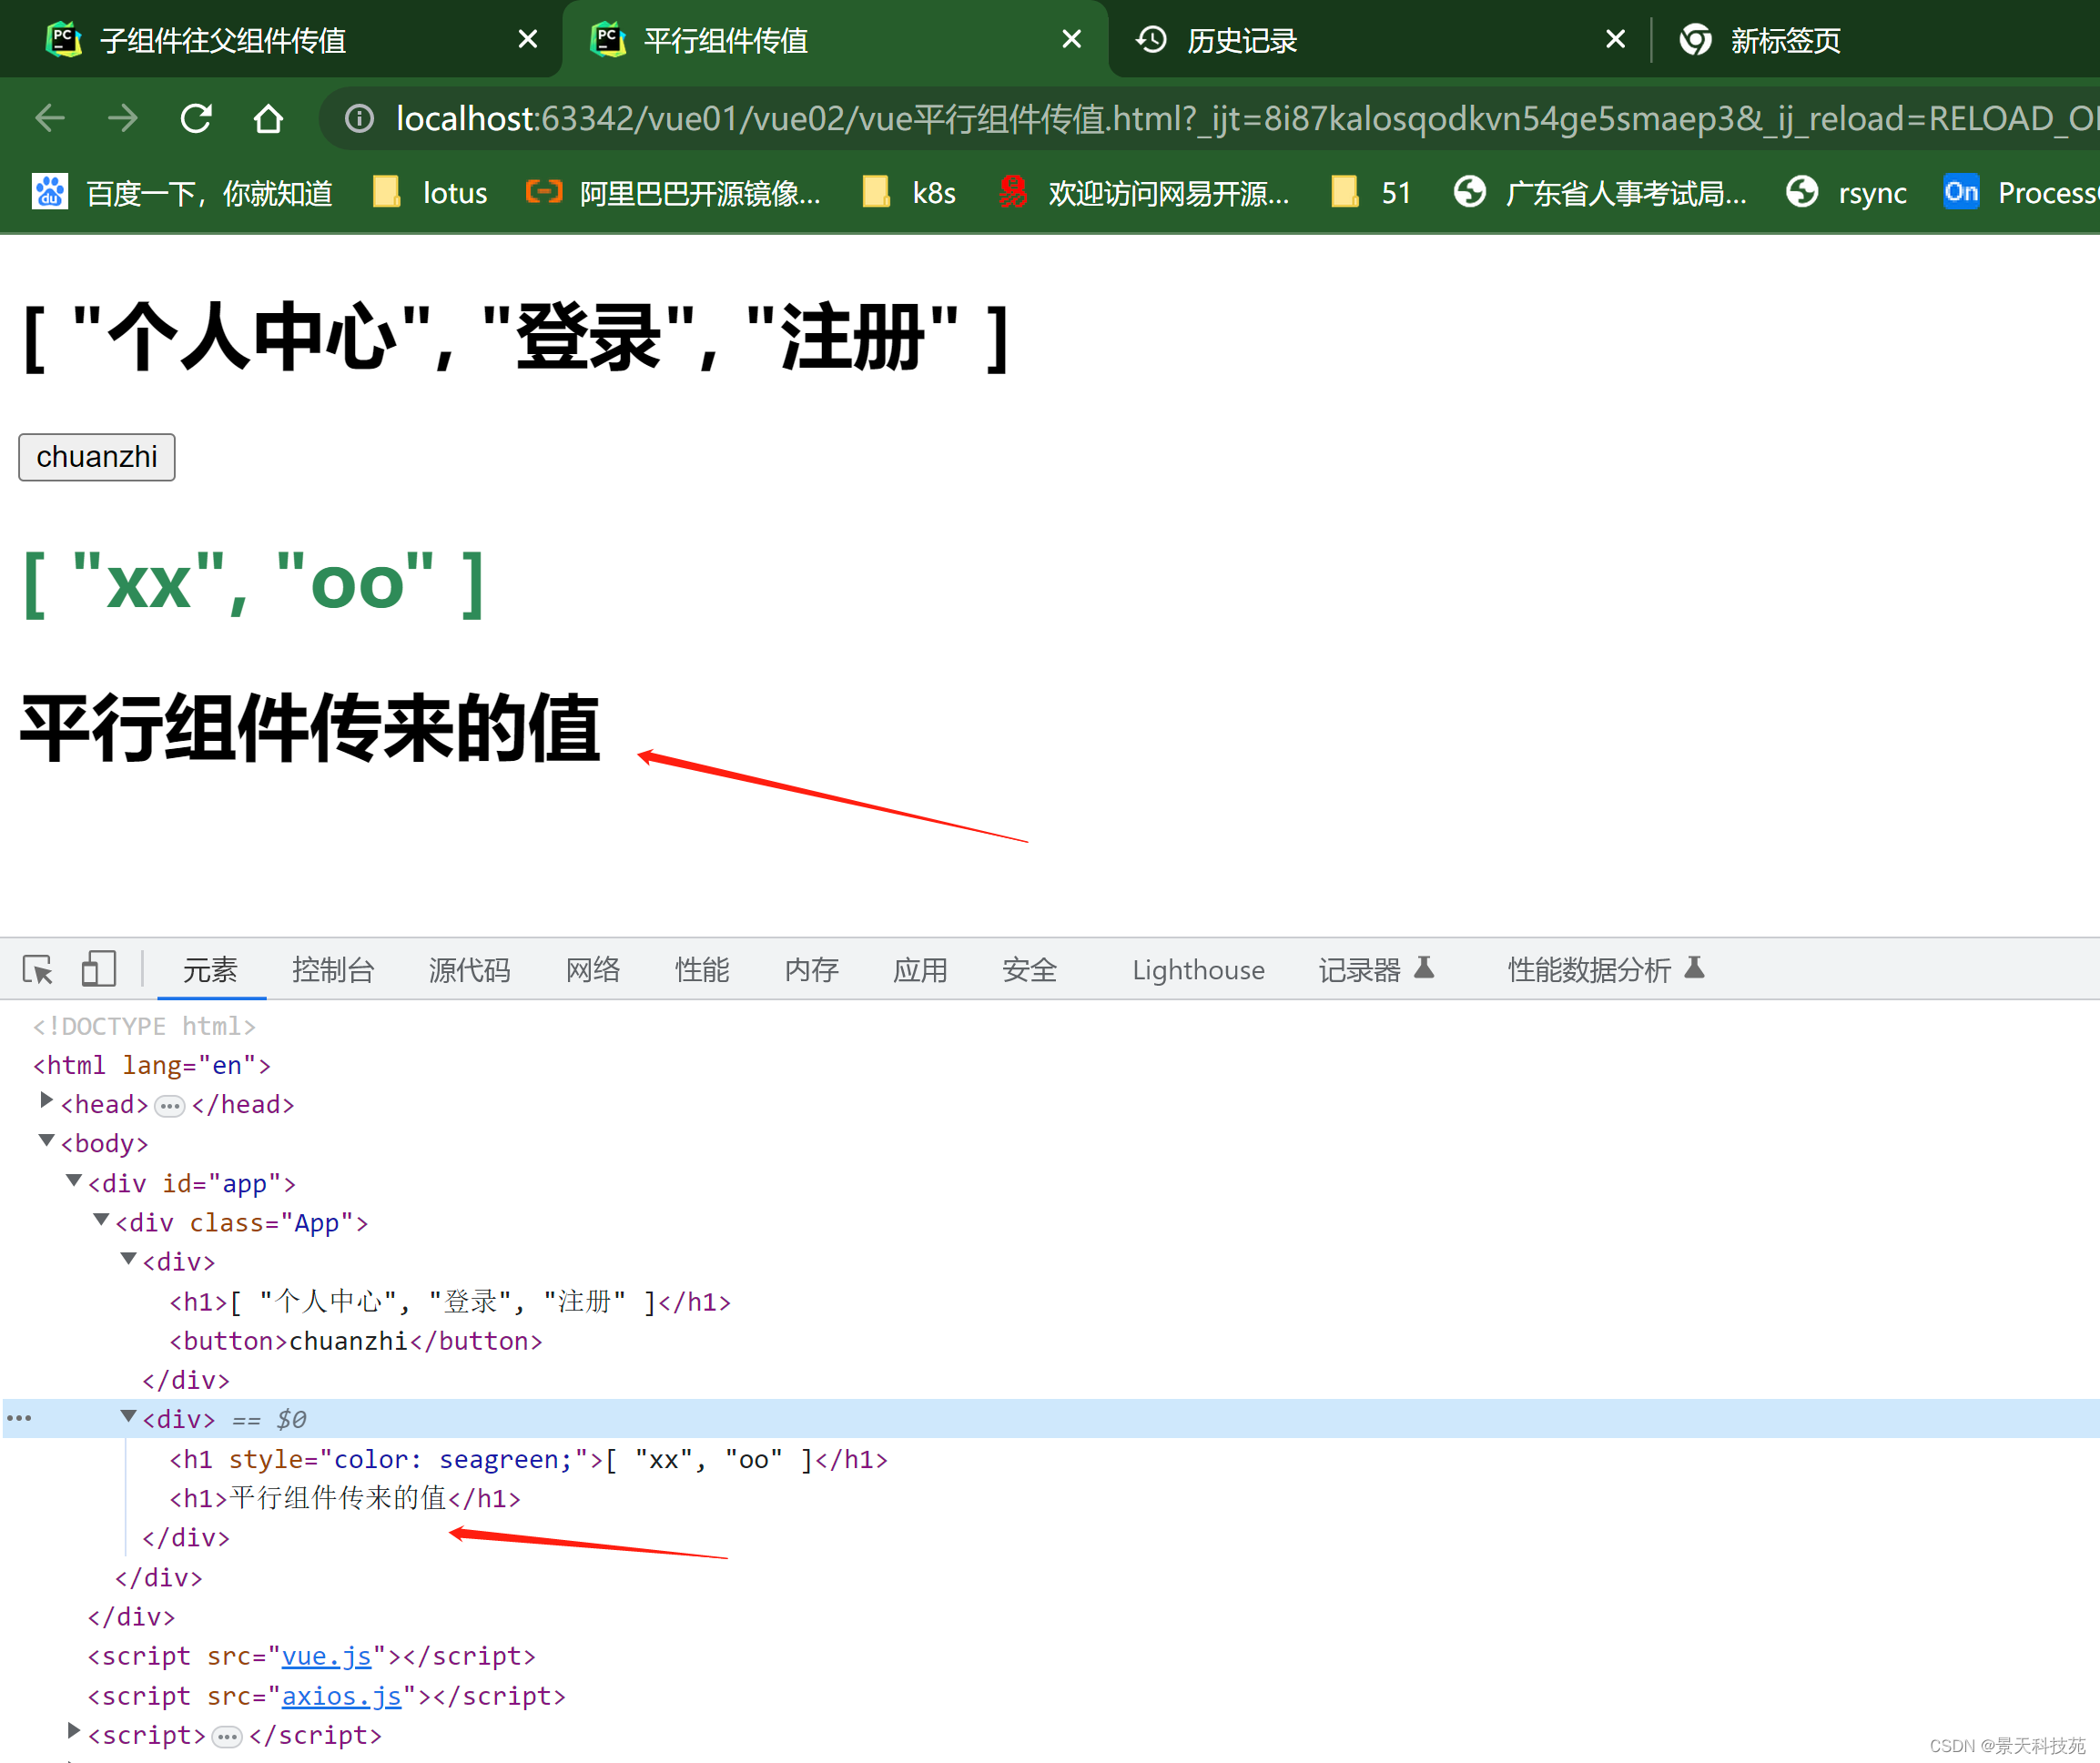2100x1763 pixels.
Task: Open options dots for selected div row
Action: (19, 1418)
